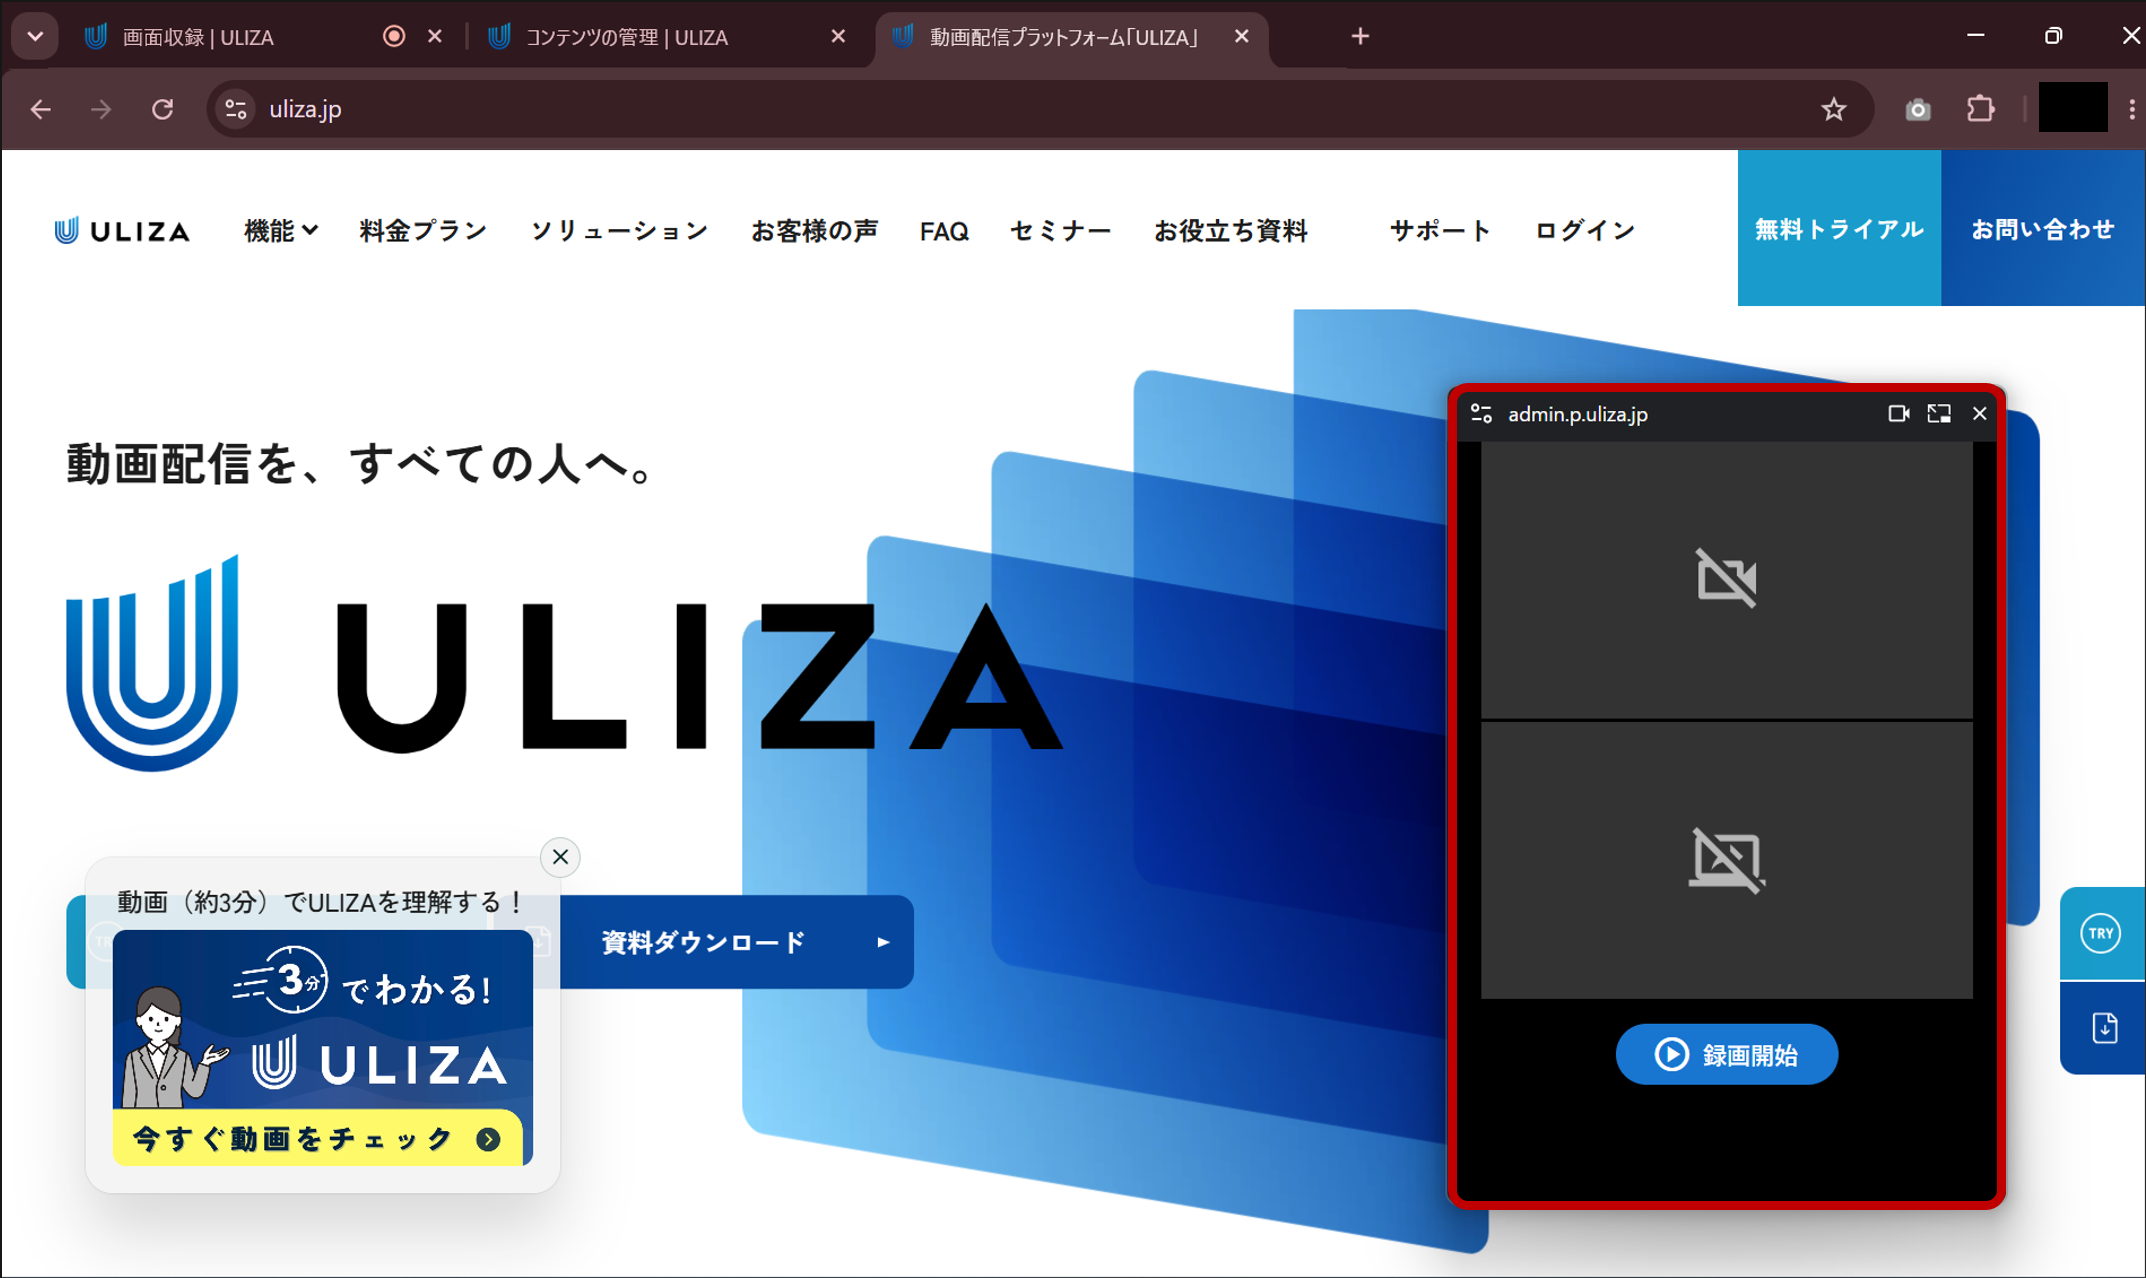Go back to the previous page

coord(41,109)
